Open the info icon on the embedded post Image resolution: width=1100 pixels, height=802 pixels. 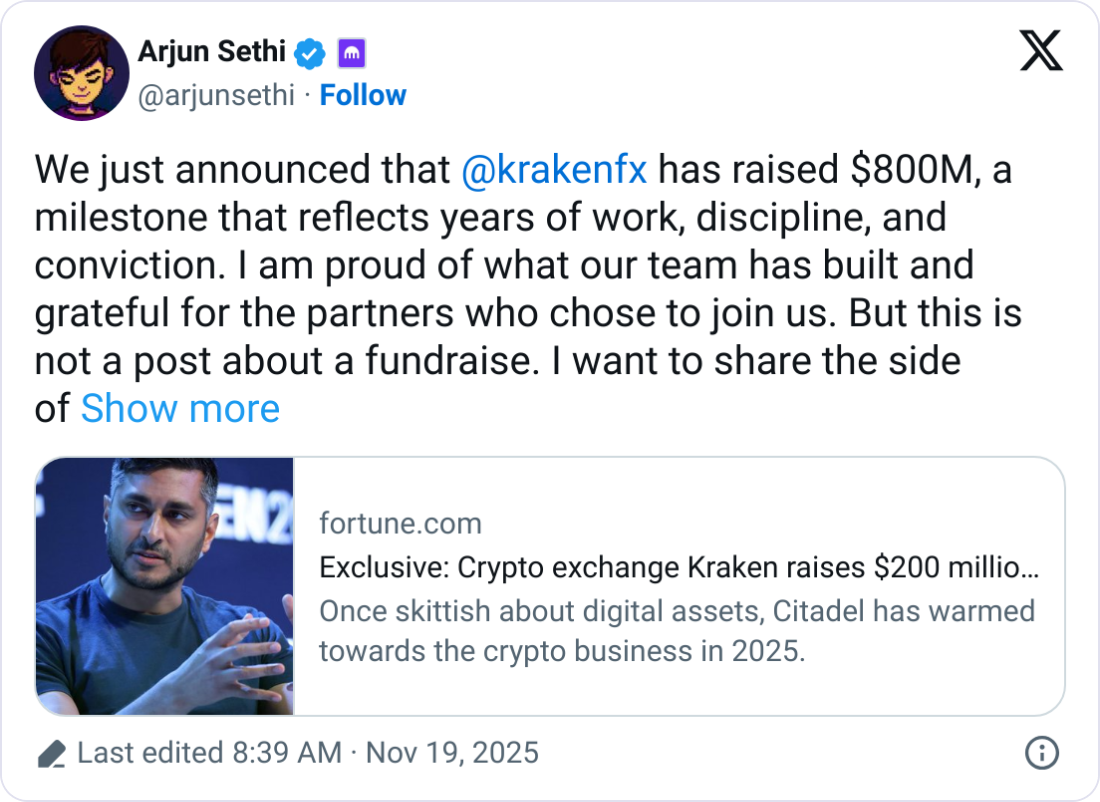pos(1044,752)
